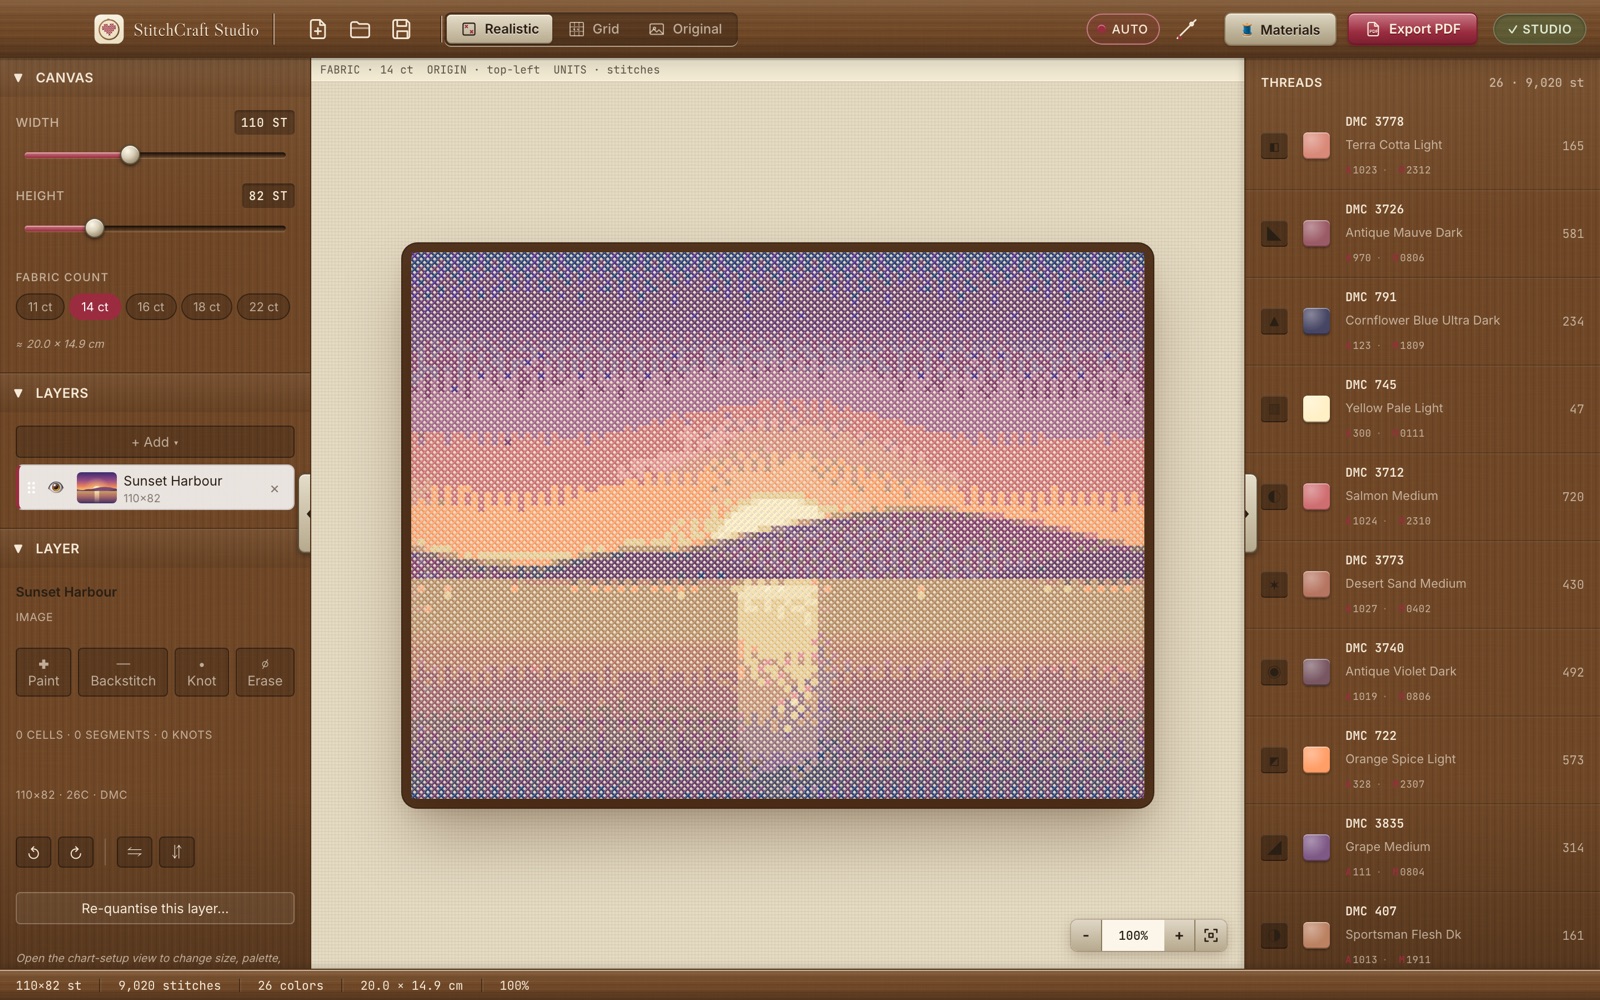Create a new file with the plus icon

point(318,29)
